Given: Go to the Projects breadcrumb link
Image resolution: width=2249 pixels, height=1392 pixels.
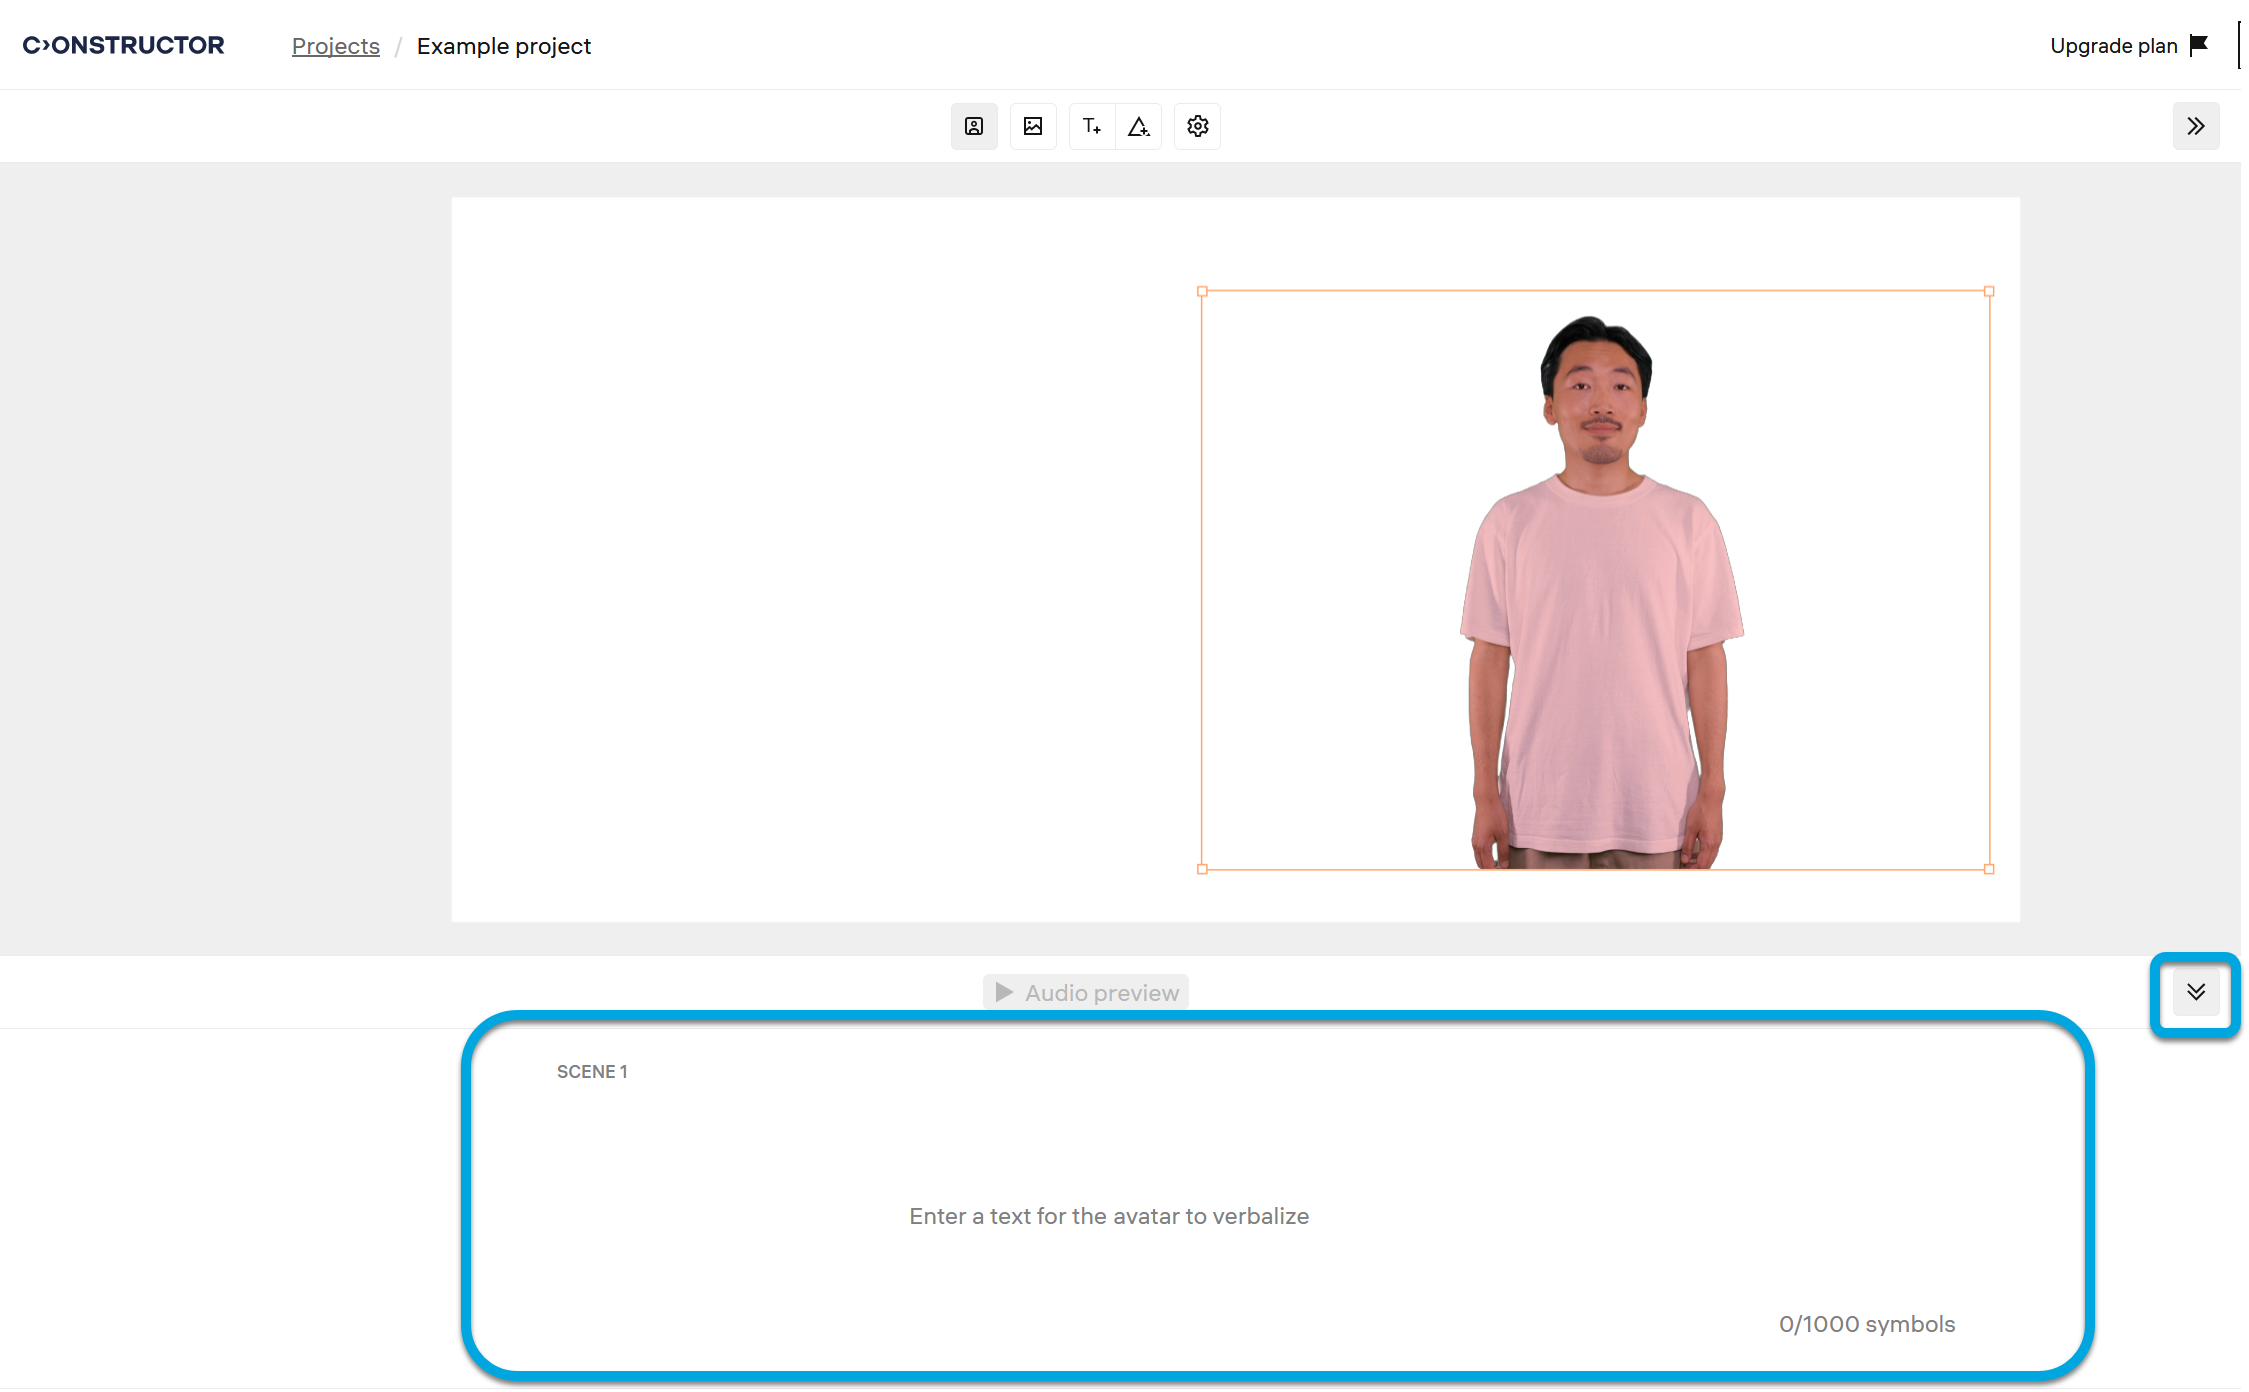Looking at the screenshot, I should point(335,46).
